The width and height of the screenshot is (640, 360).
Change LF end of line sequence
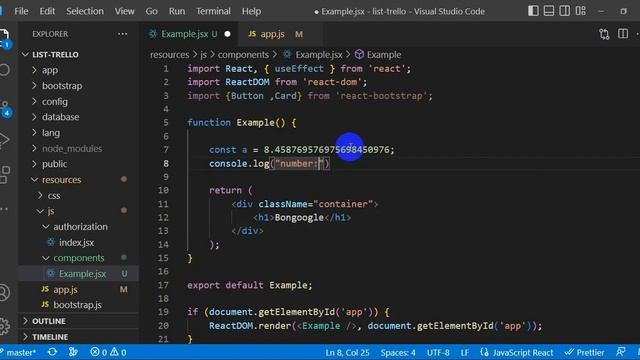(x=464, y=352)
